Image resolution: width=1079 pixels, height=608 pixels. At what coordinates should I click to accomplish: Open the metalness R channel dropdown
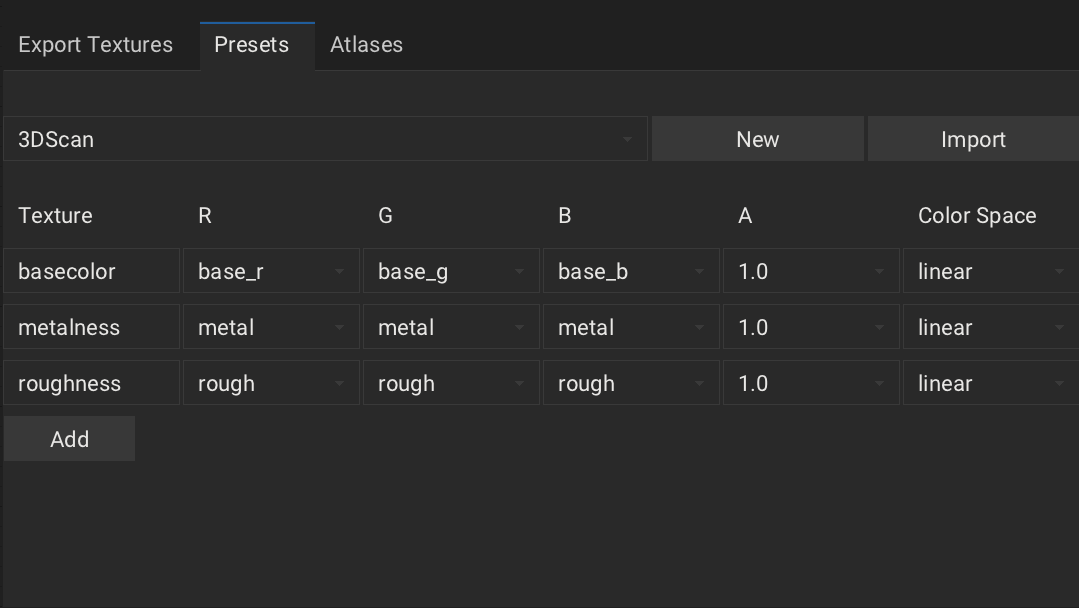[271, 328]
